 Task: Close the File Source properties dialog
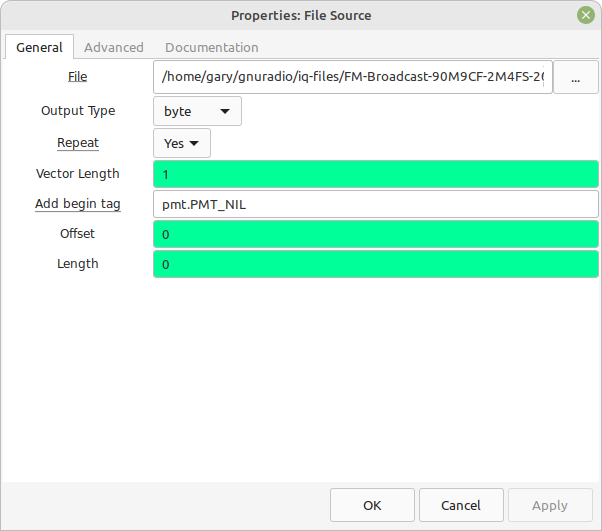pos(585,15)
